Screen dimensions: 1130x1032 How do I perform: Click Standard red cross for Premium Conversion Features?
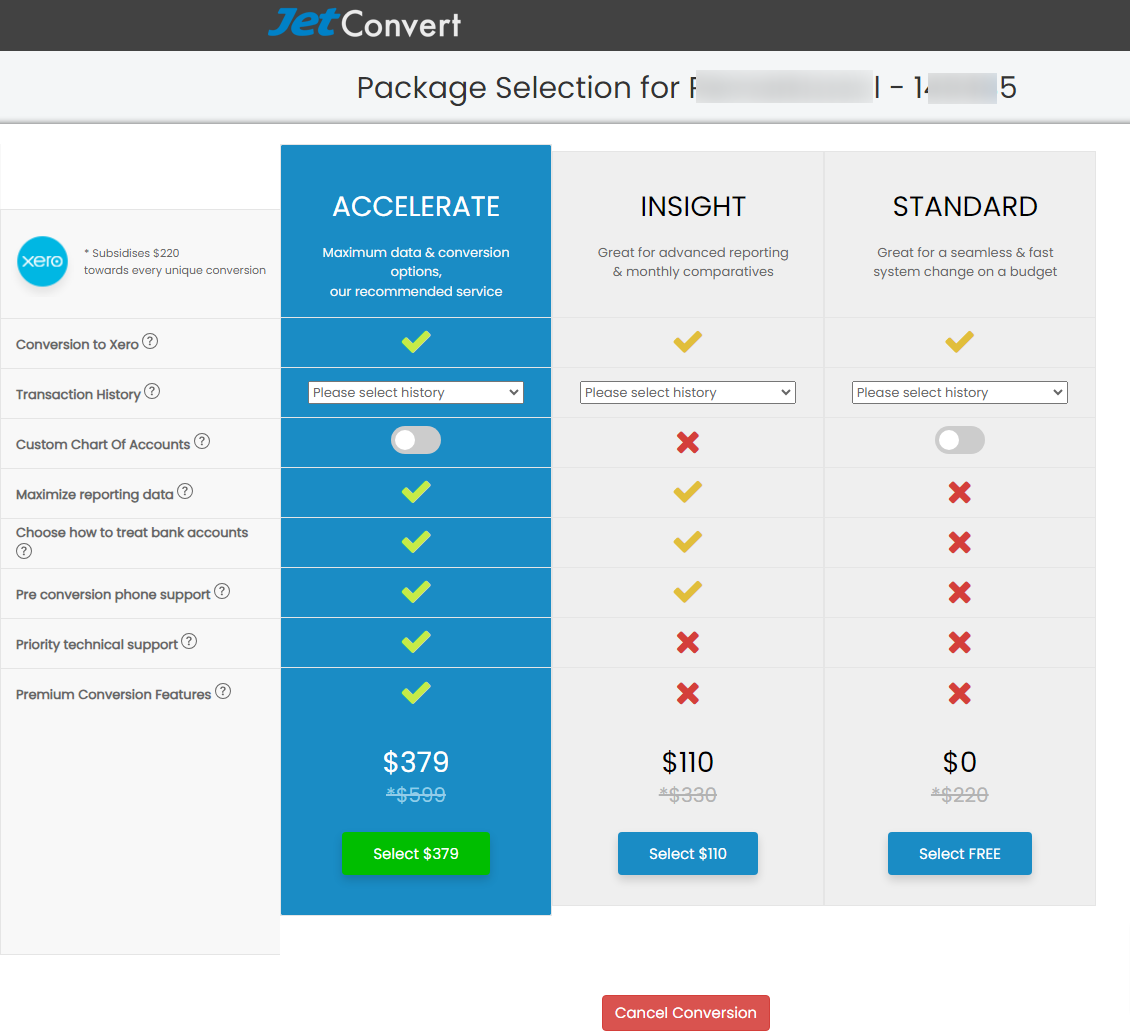pyautogui.click(x=959, y=693)
